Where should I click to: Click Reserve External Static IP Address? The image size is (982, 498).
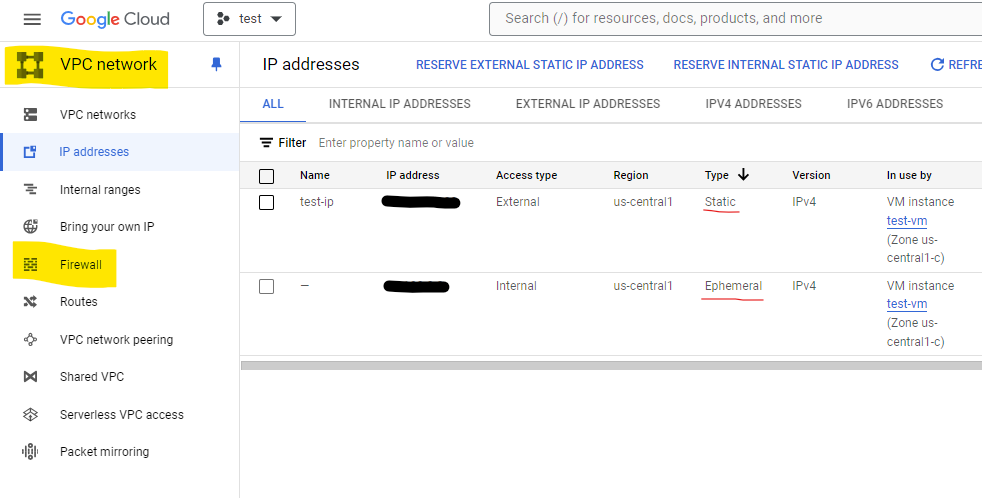pyautogui.click(x=530, y=65)
